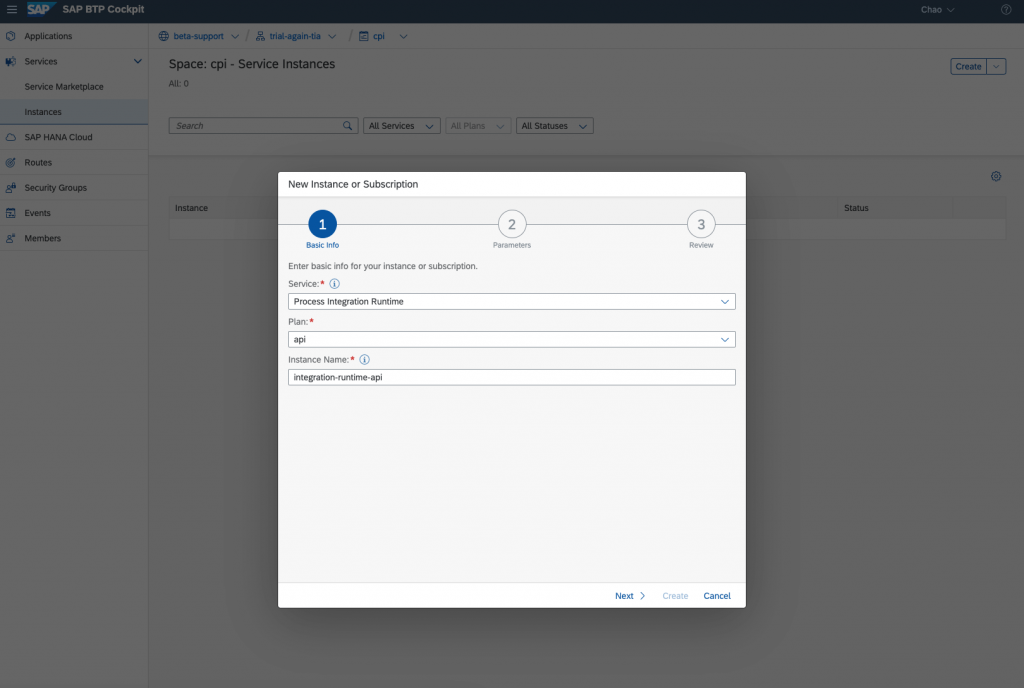Click Cancel in the dialog
The image size is (1024, 688).
(716, 595)
